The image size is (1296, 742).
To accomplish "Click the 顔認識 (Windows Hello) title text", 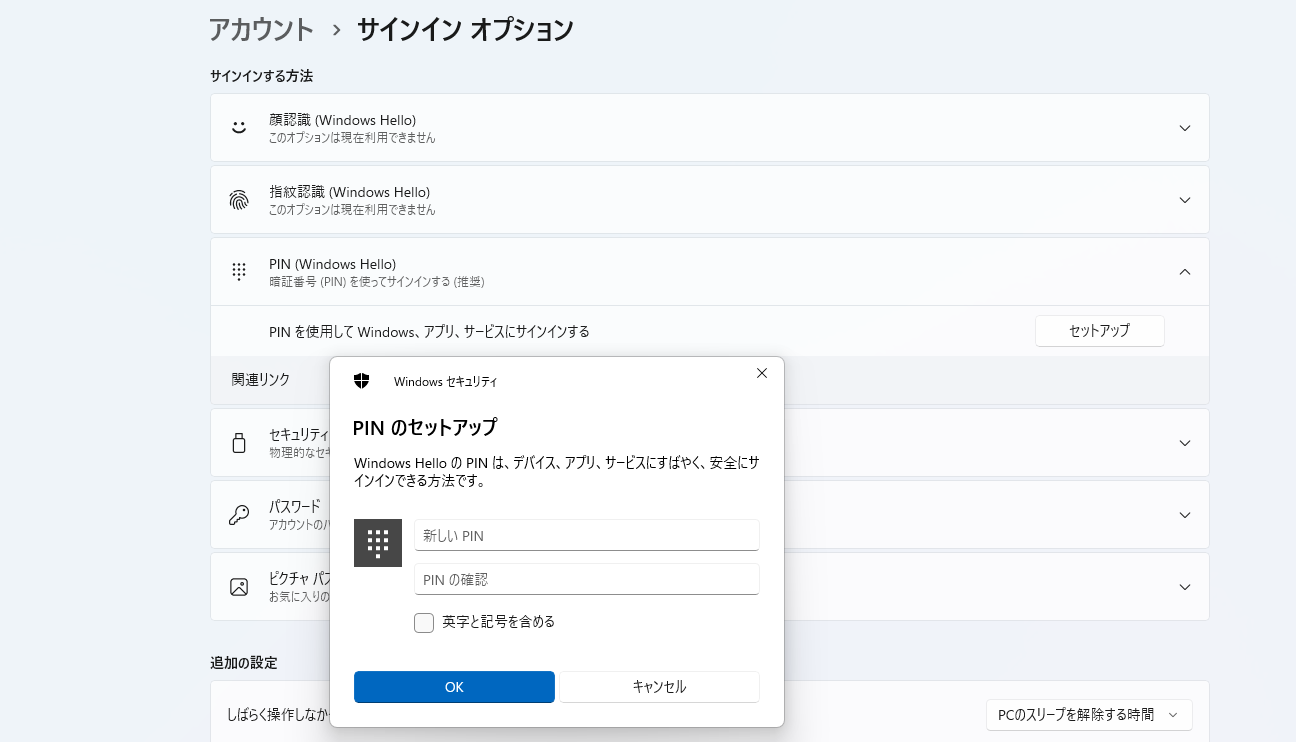I will (x=343, y=120).
